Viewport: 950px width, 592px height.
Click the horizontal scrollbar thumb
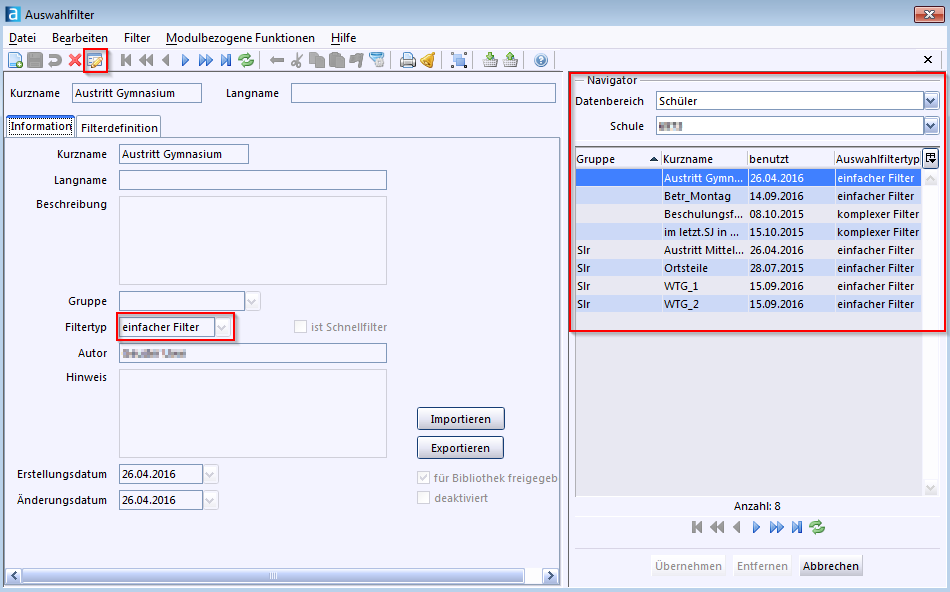(273, 576)
